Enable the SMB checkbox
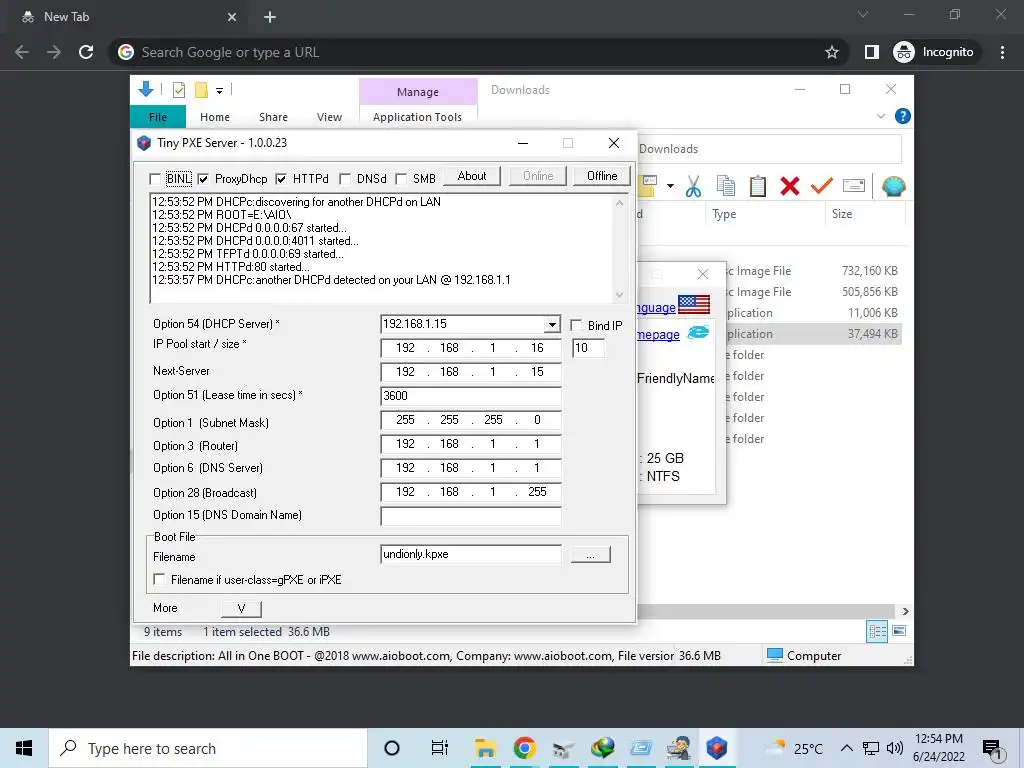The height and width of the screenshot is (768, 1024). (x=401, y=179)
